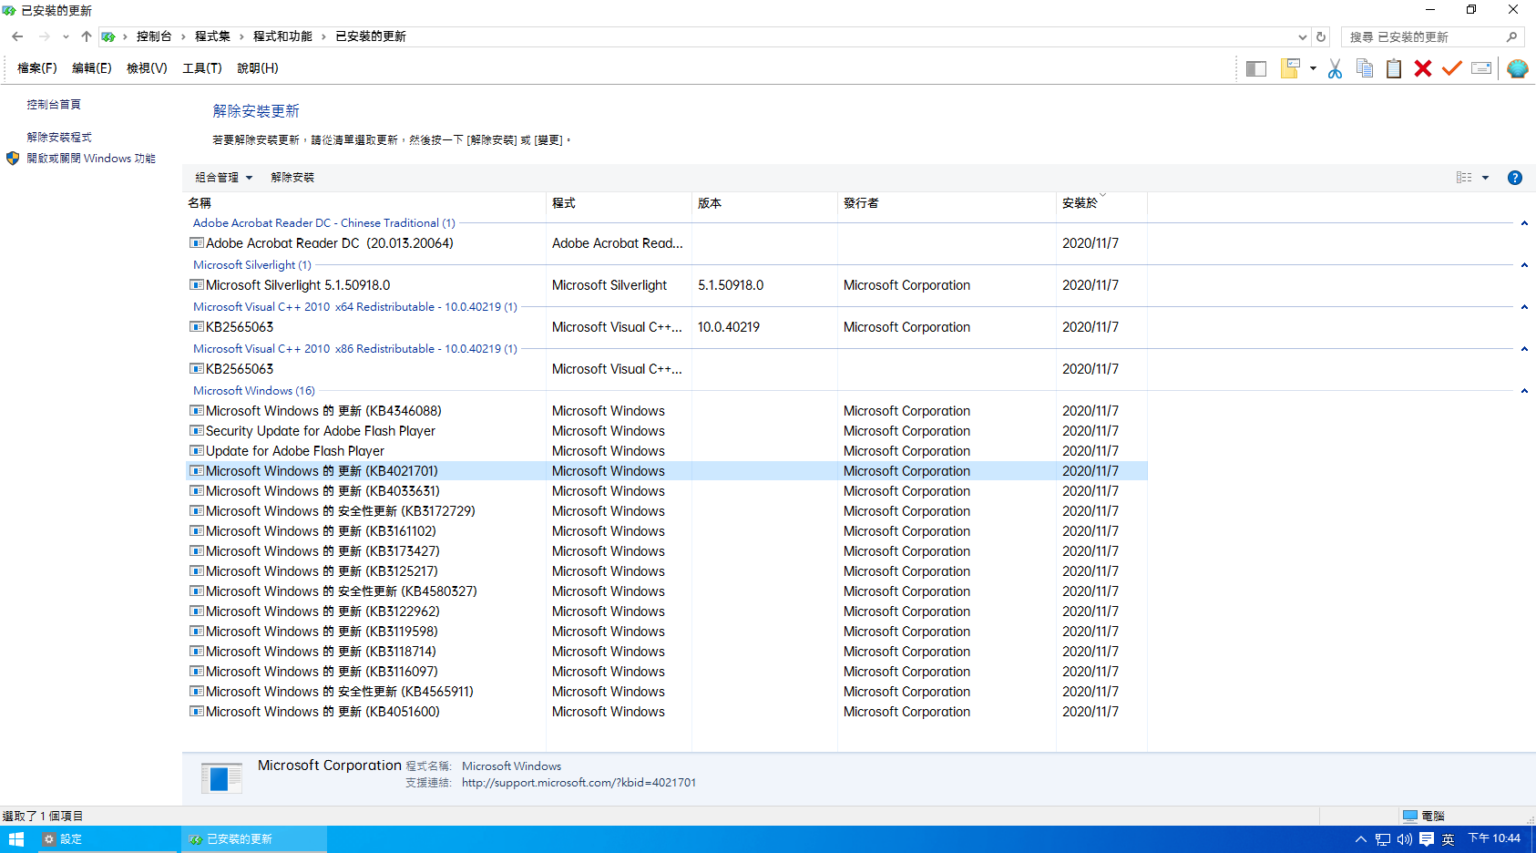Open the 工具(T) menu

pyautogui.click(x=202, y=68)
